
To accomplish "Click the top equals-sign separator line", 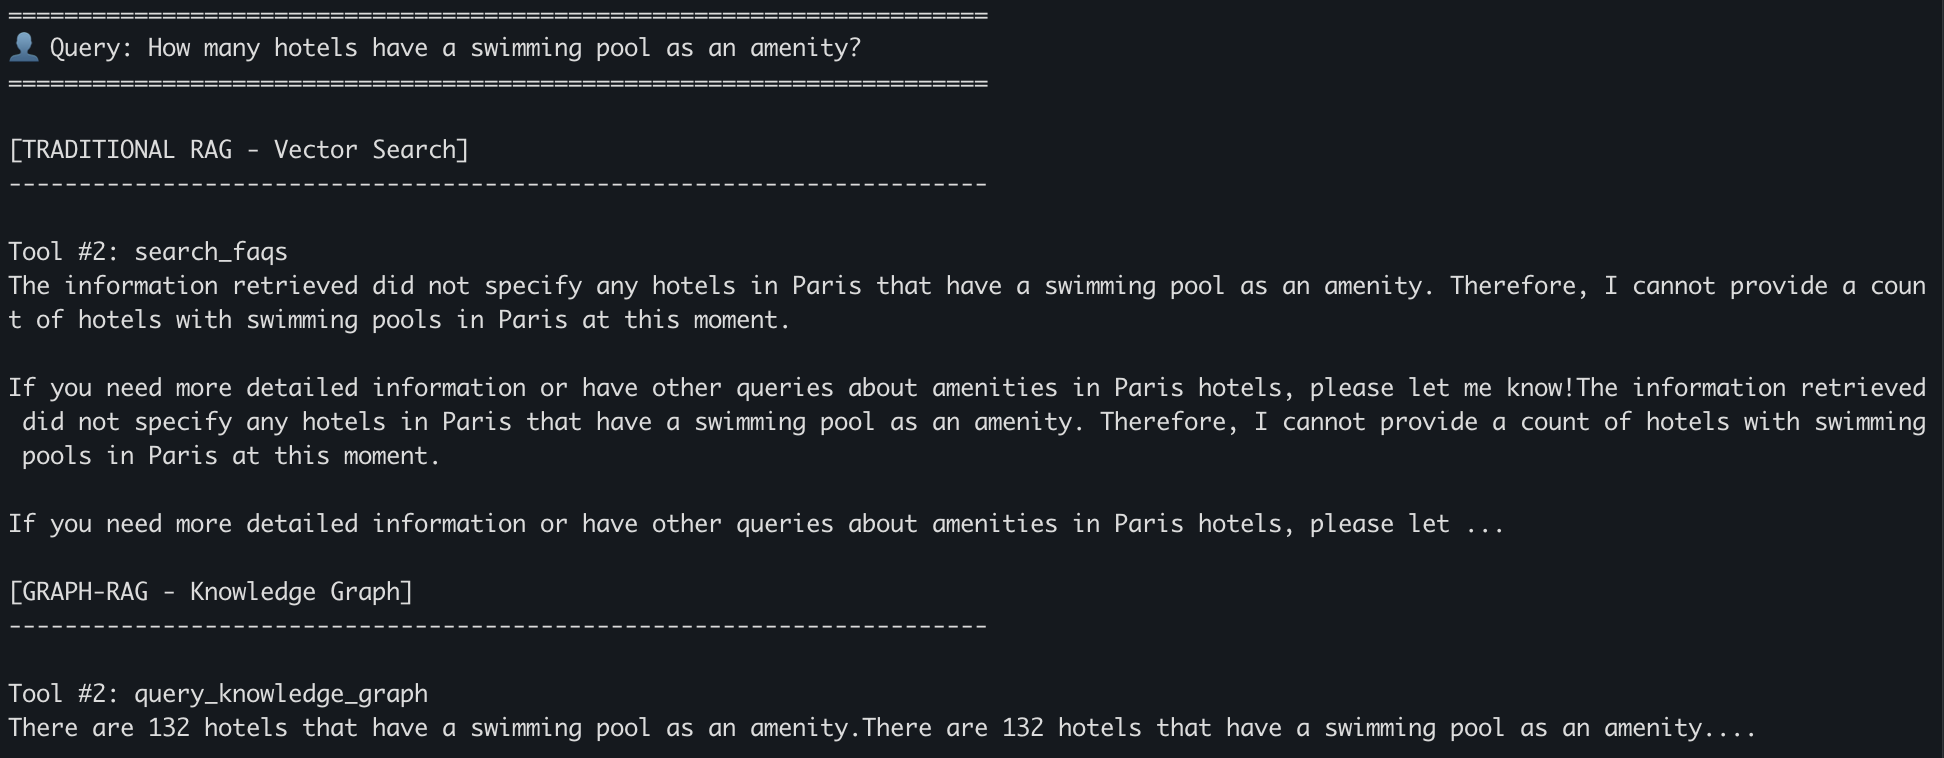I will click(497, 15).
